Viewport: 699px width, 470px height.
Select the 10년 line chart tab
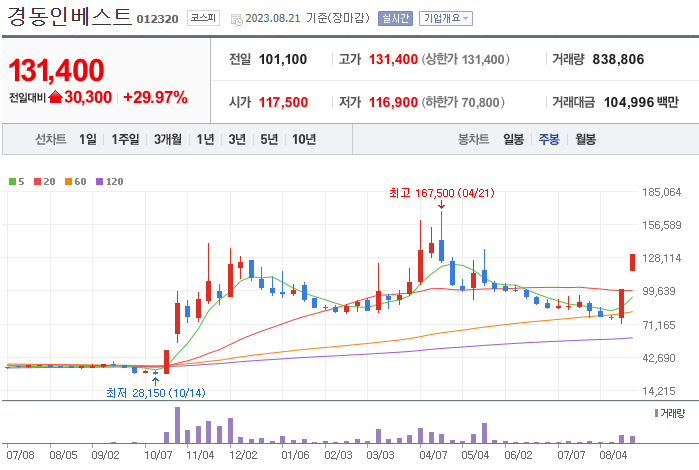304,139
